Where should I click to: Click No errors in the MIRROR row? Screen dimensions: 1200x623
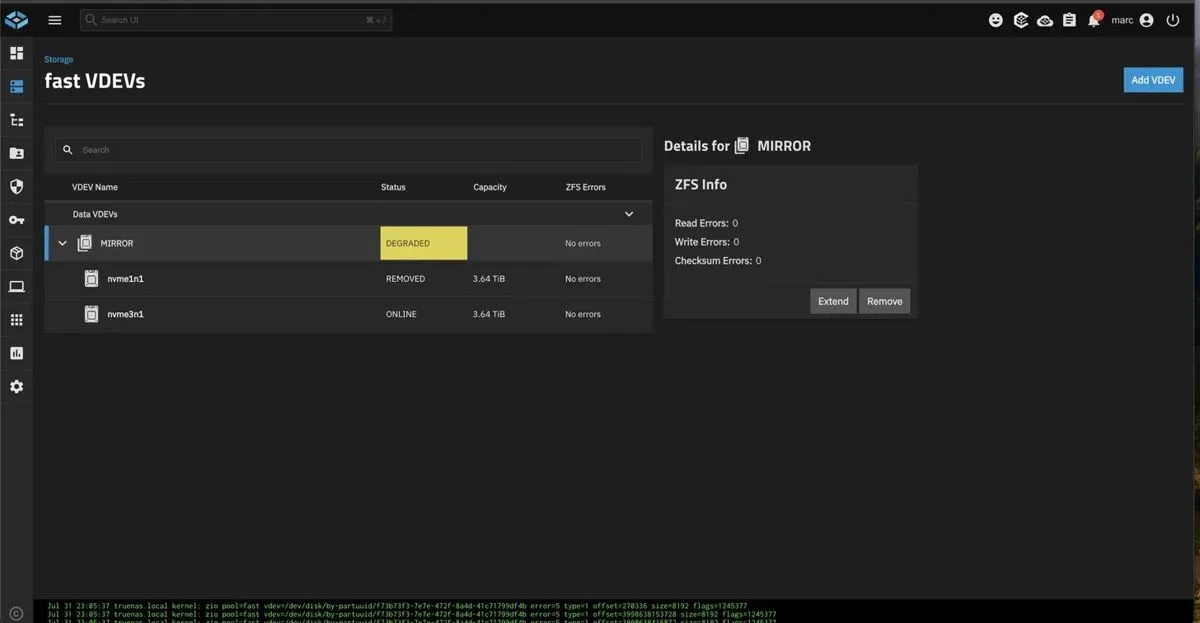[582, 243]
